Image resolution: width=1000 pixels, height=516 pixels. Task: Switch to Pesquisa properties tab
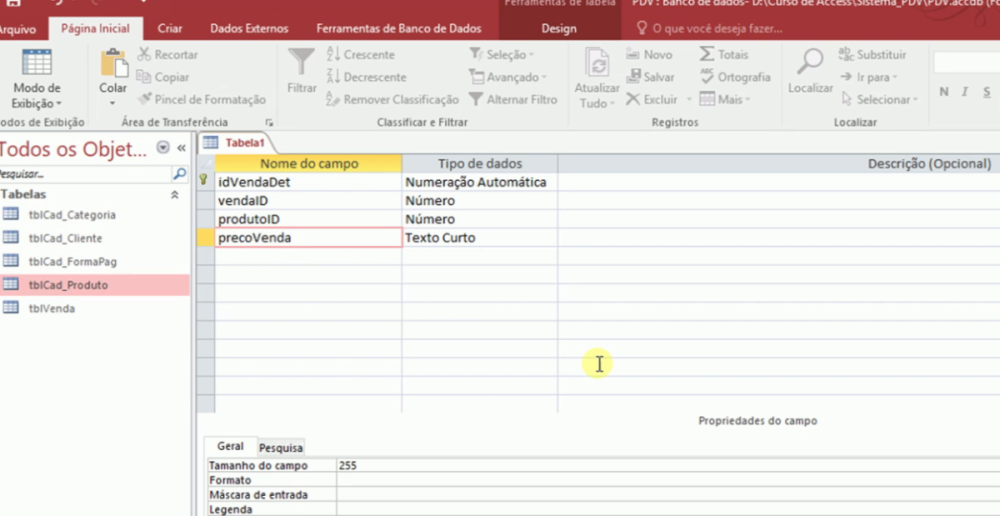click(x=281, y=448)
